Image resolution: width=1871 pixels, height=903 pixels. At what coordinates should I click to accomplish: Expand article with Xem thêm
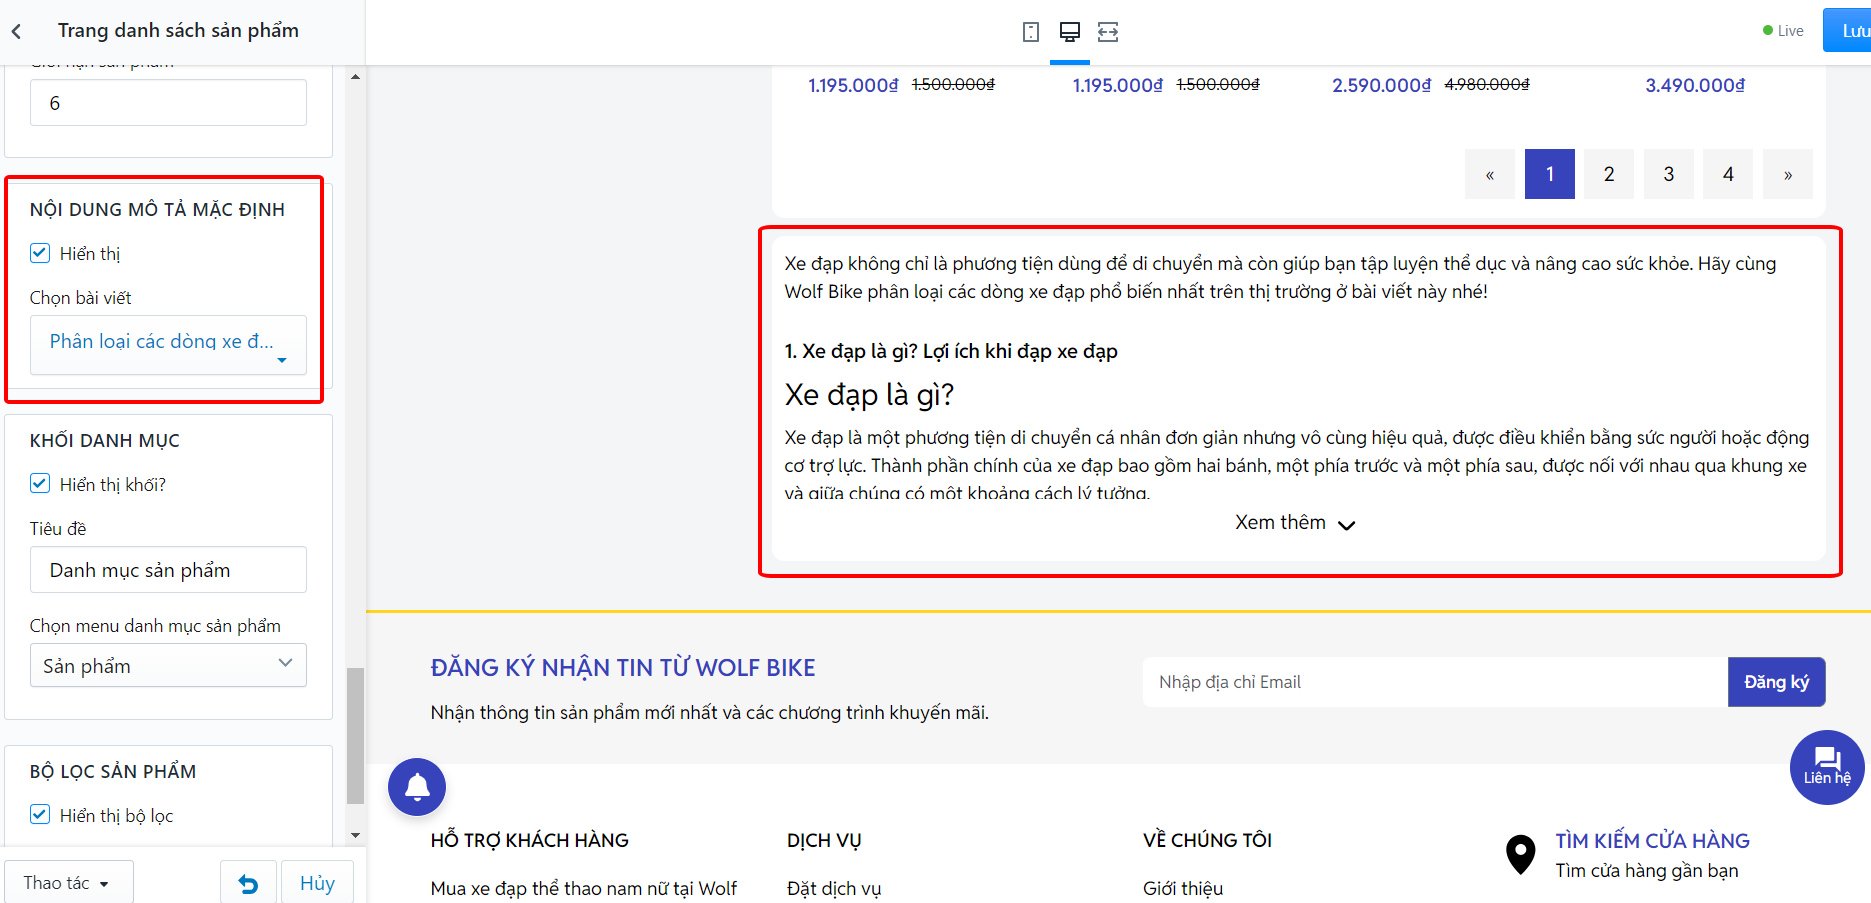pos(1295,523)
